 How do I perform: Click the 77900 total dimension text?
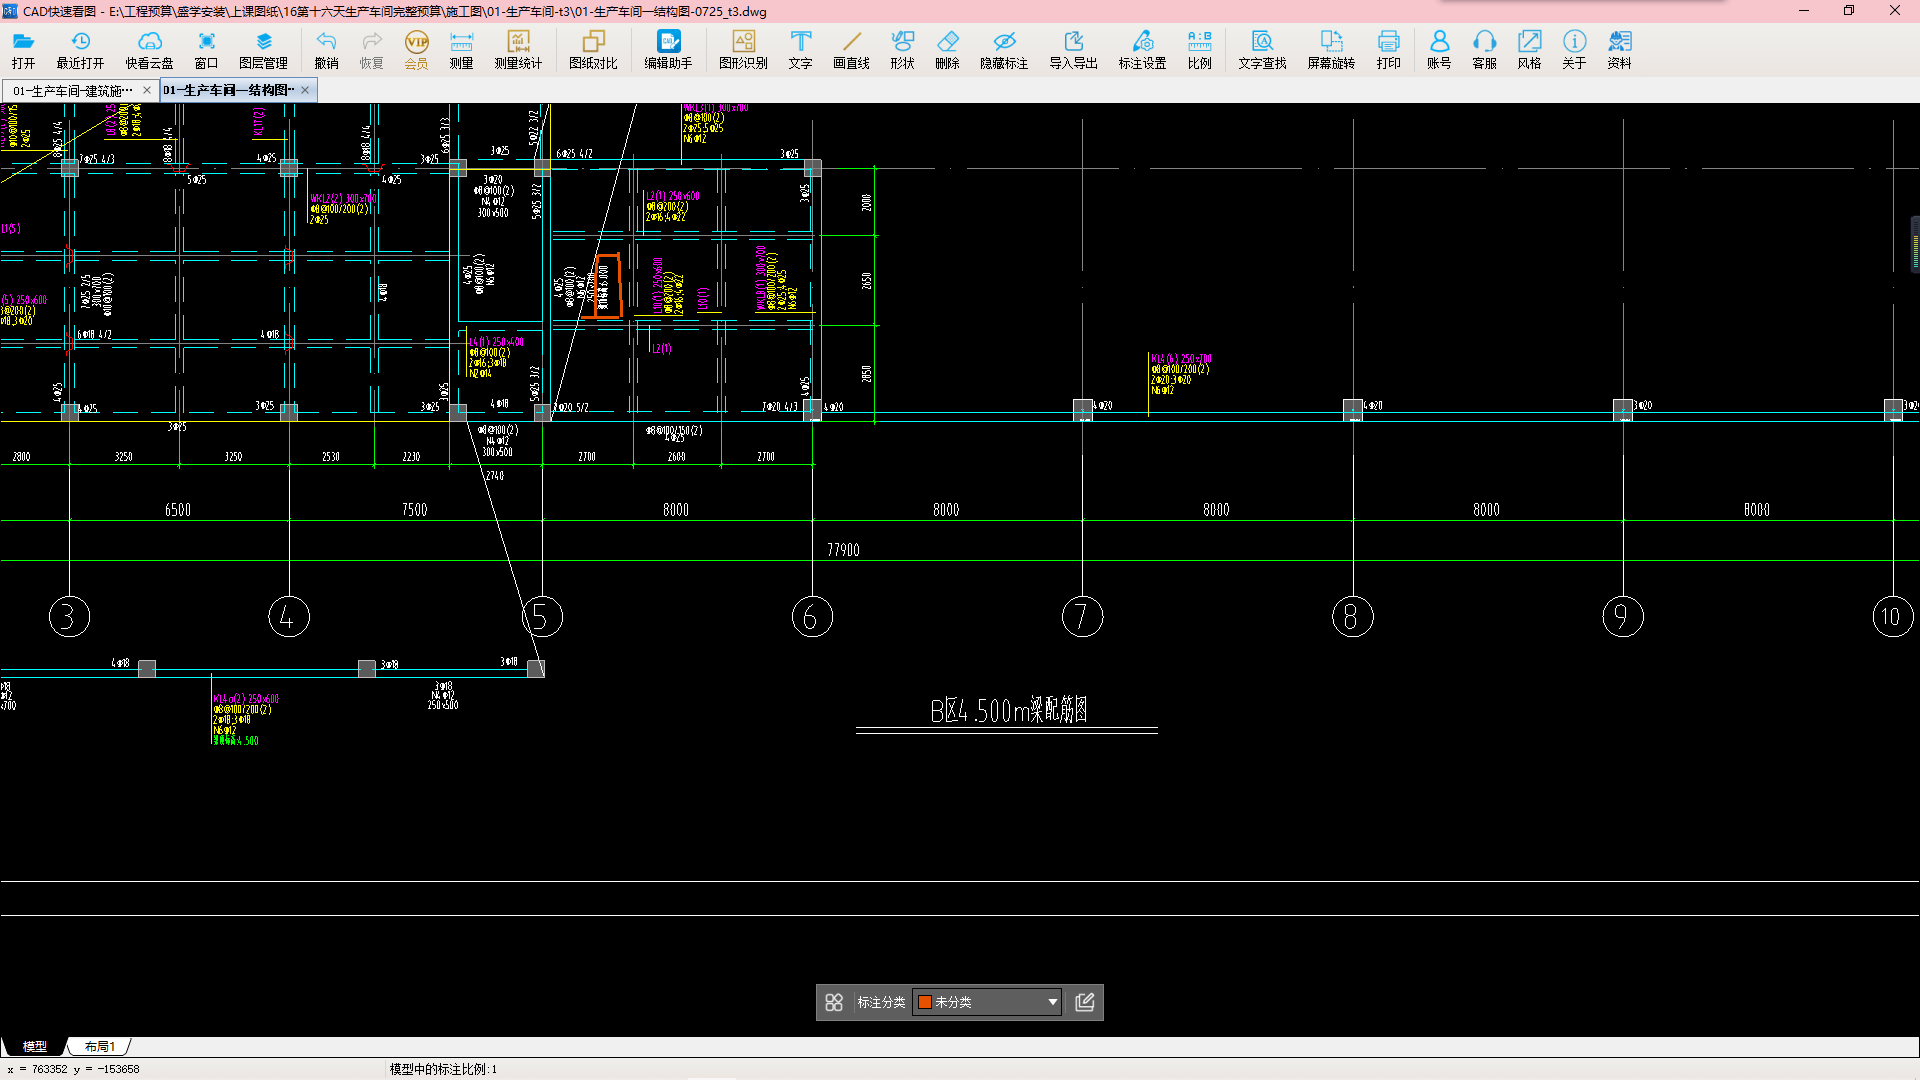(x=843, y=550)
